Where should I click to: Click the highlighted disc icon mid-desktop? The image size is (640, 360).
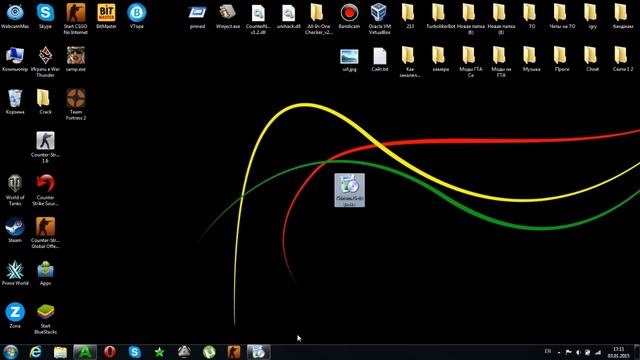pos(349,190)
